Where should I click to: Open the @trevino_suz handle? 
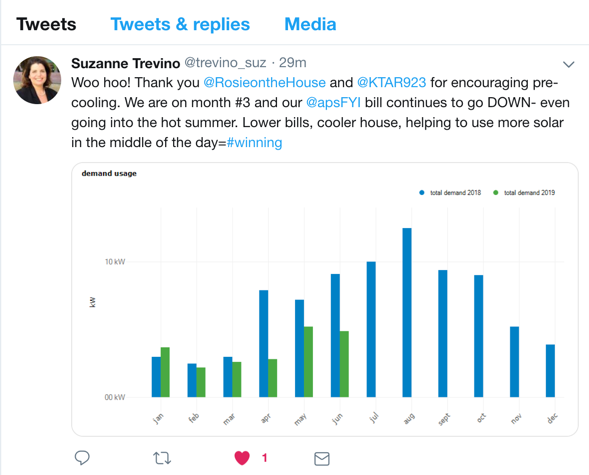point(225,63)
